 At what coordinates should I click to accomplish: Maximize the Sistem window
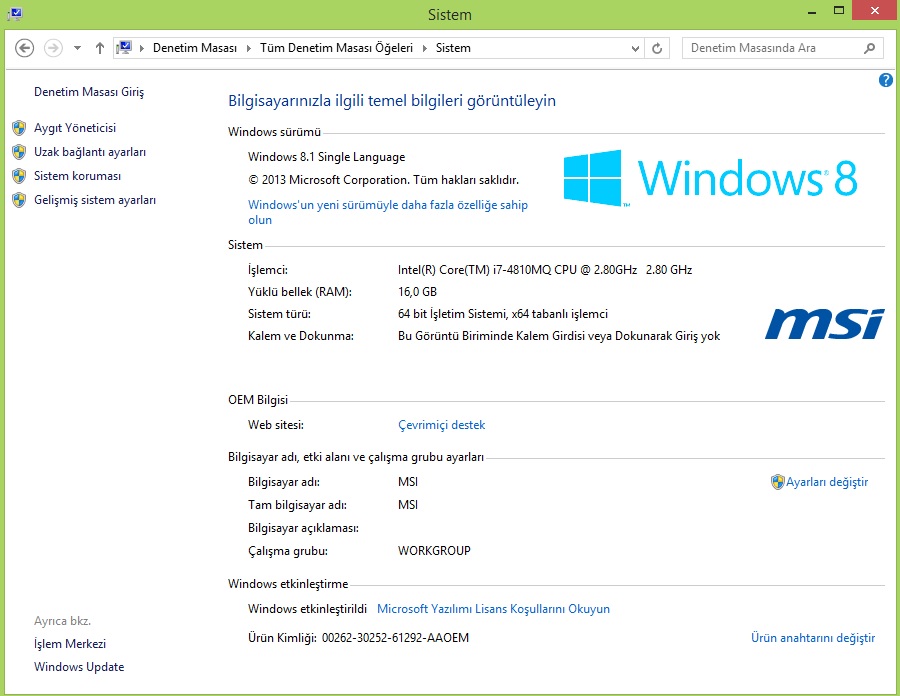pyautogui.click(x=839, y=11)
